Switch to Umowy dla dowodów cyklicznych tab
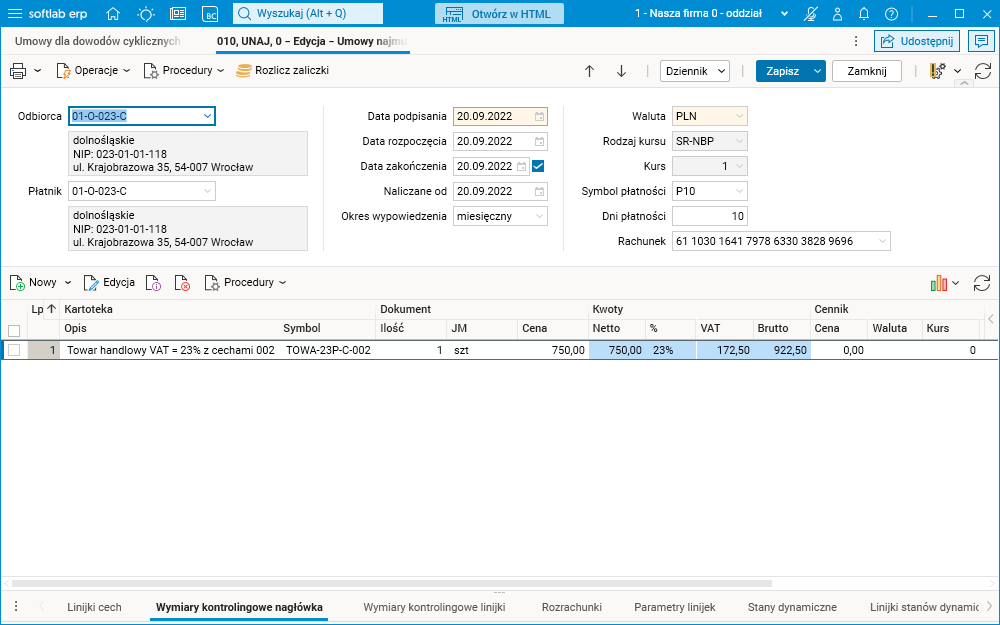This screenshot has height=625, width=1000. coord(98,41)
